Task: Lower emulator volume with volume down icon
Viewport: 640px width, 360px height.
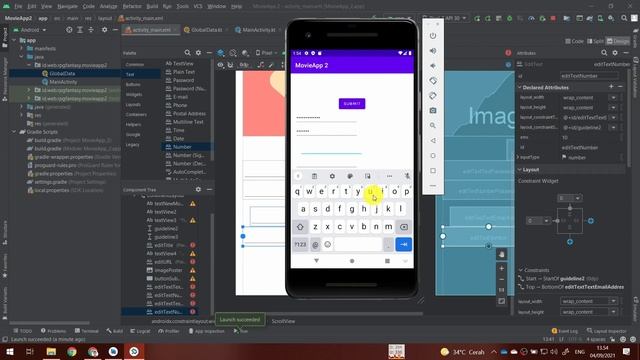Action: click(x=433, y=66)
